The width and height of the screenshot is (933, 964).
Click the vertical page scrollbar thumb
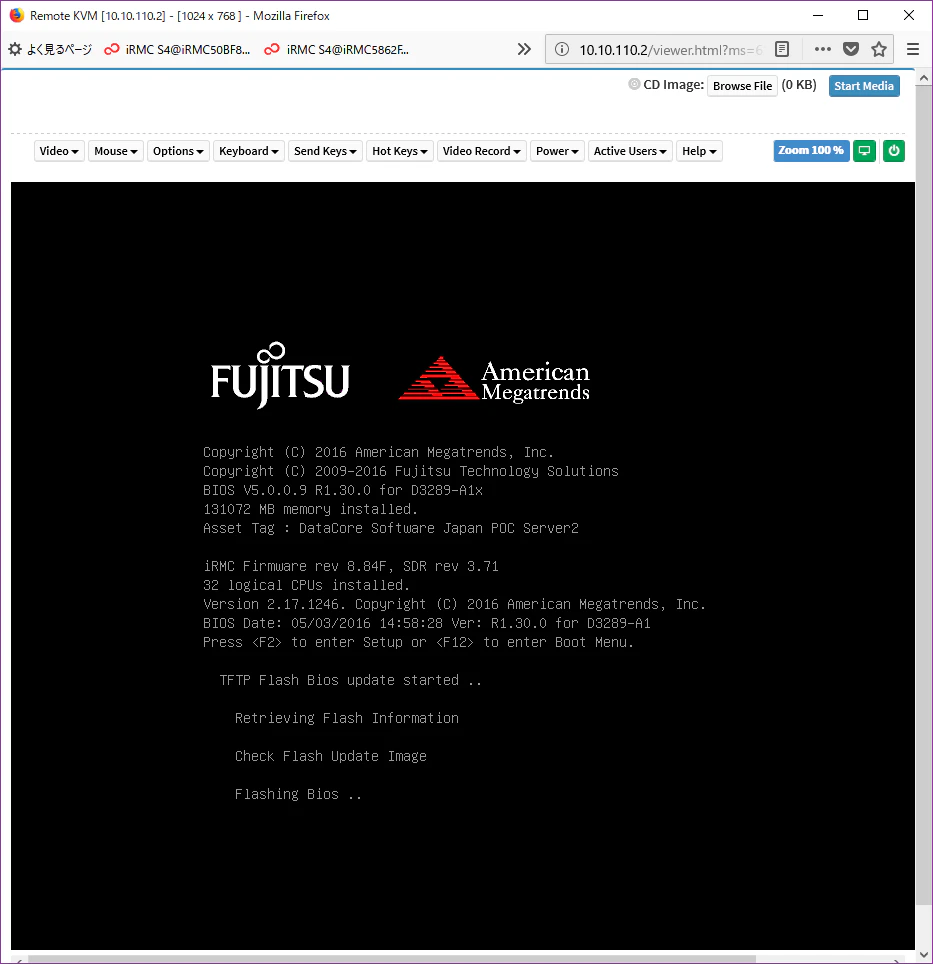click(x=923, y=495)
